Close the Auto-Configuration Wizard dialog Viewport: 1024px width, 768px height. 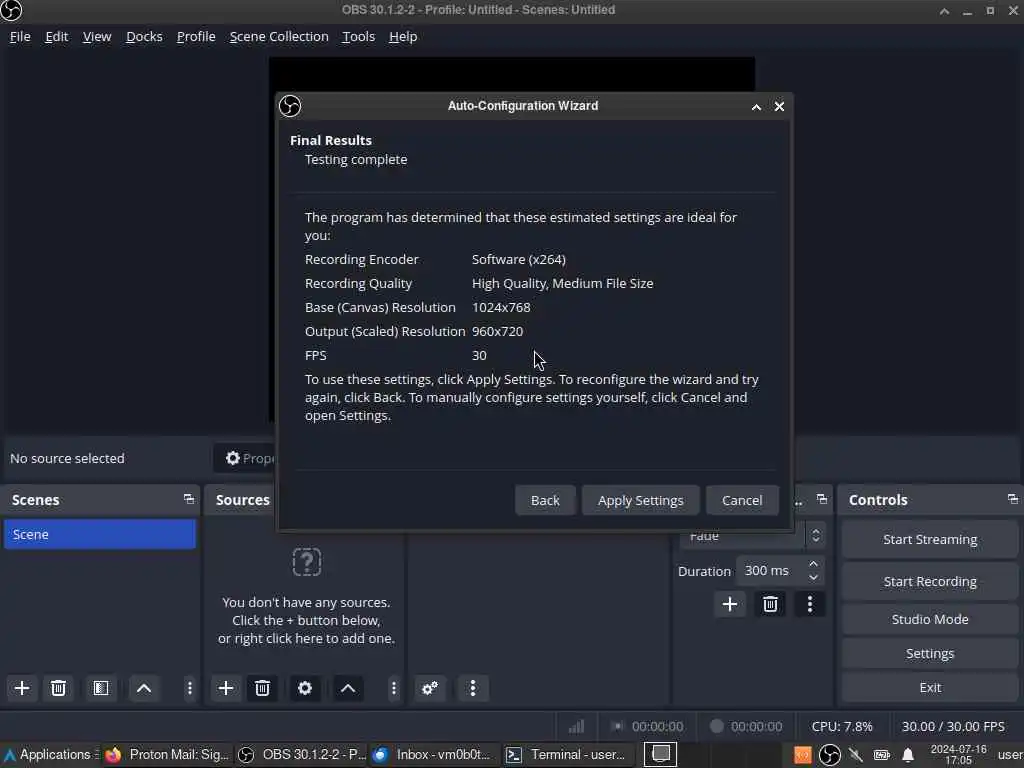[779, 106]
